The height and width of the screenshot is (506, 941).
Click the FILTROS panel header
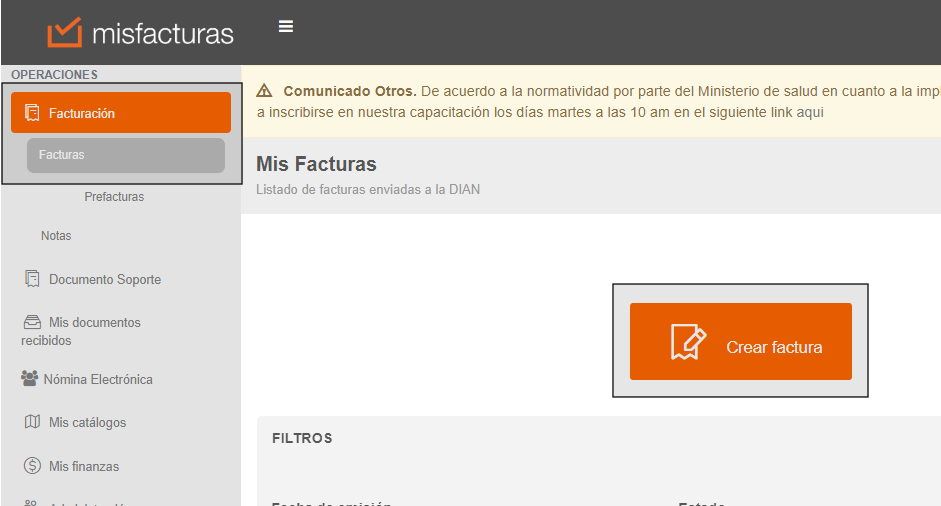[302, 438]
